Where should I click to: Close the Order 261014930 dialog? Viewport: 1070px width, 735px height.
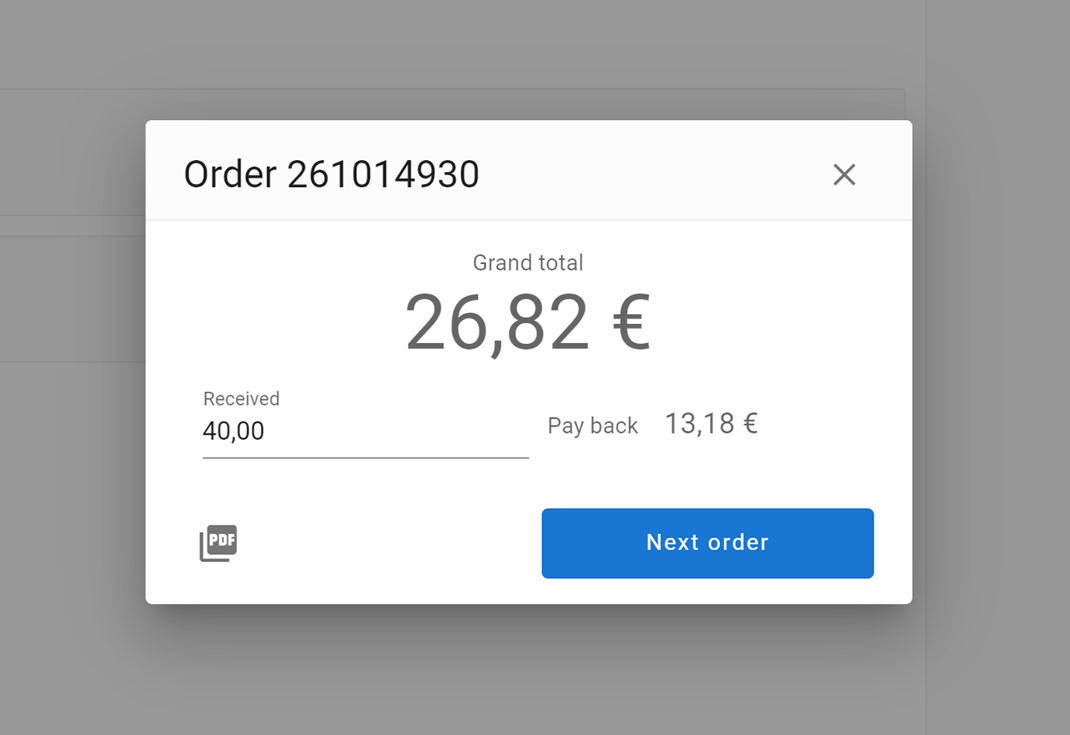tap(844, 175)
